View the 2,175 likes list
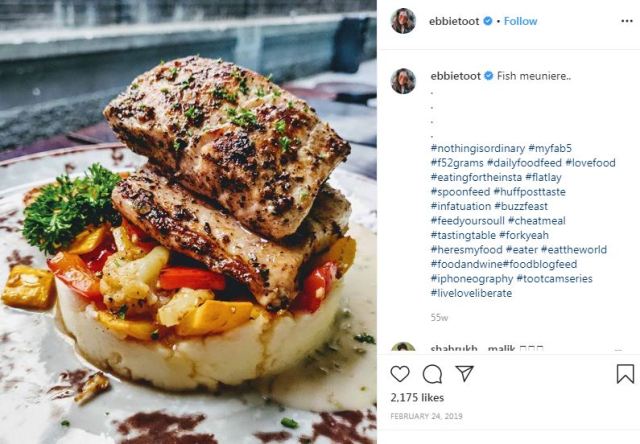Viewport: 640px width, 444px height. (417, 397)
